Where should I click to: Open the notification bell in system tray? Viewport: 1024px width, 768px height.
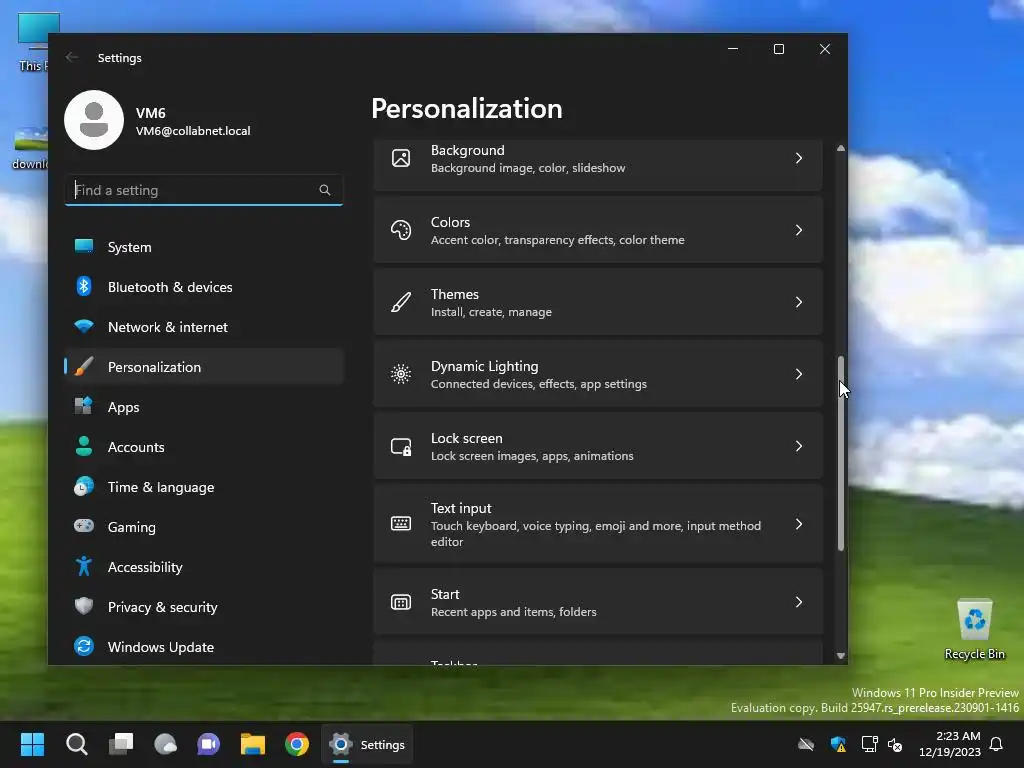[996, 744]
